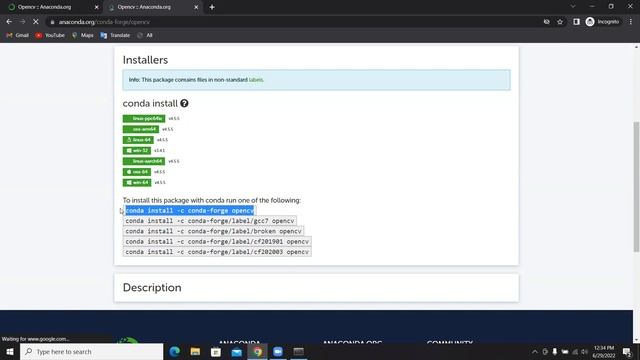
Task: Select the linux-aarch64 platform badge
Action: 144,161
